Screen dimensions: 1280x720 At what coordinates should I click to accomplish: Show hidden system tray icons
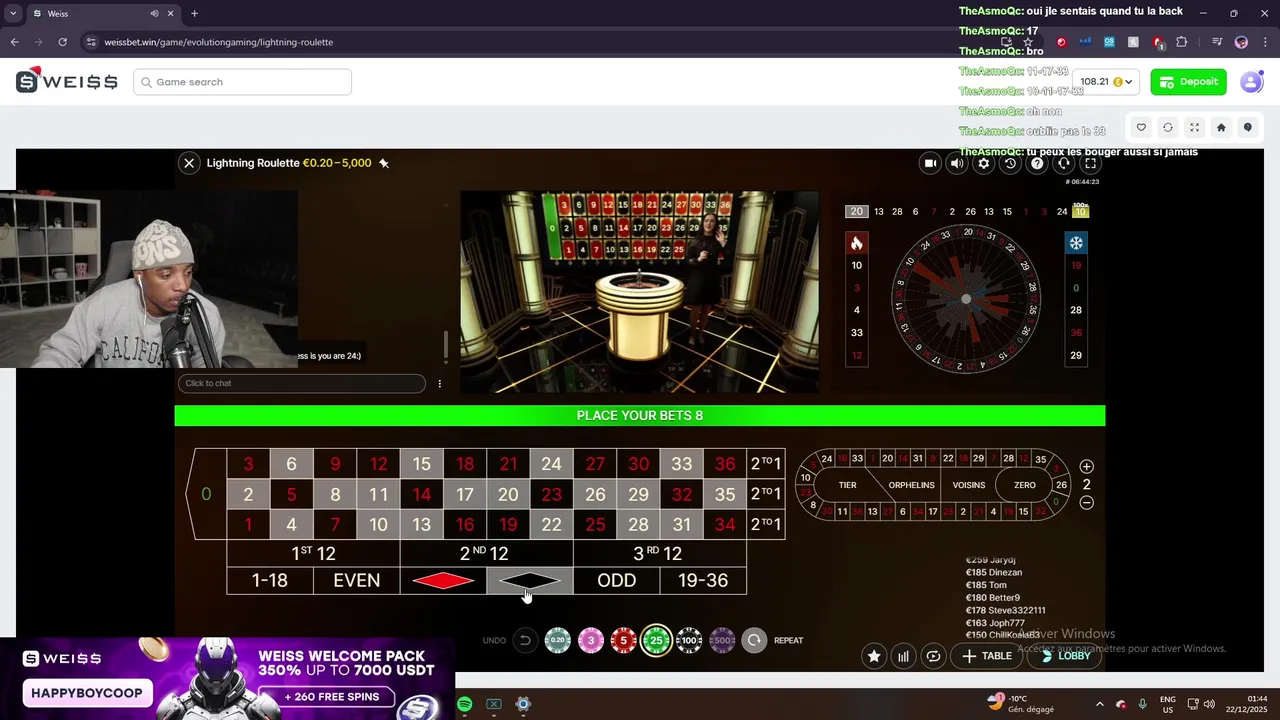1099,704
